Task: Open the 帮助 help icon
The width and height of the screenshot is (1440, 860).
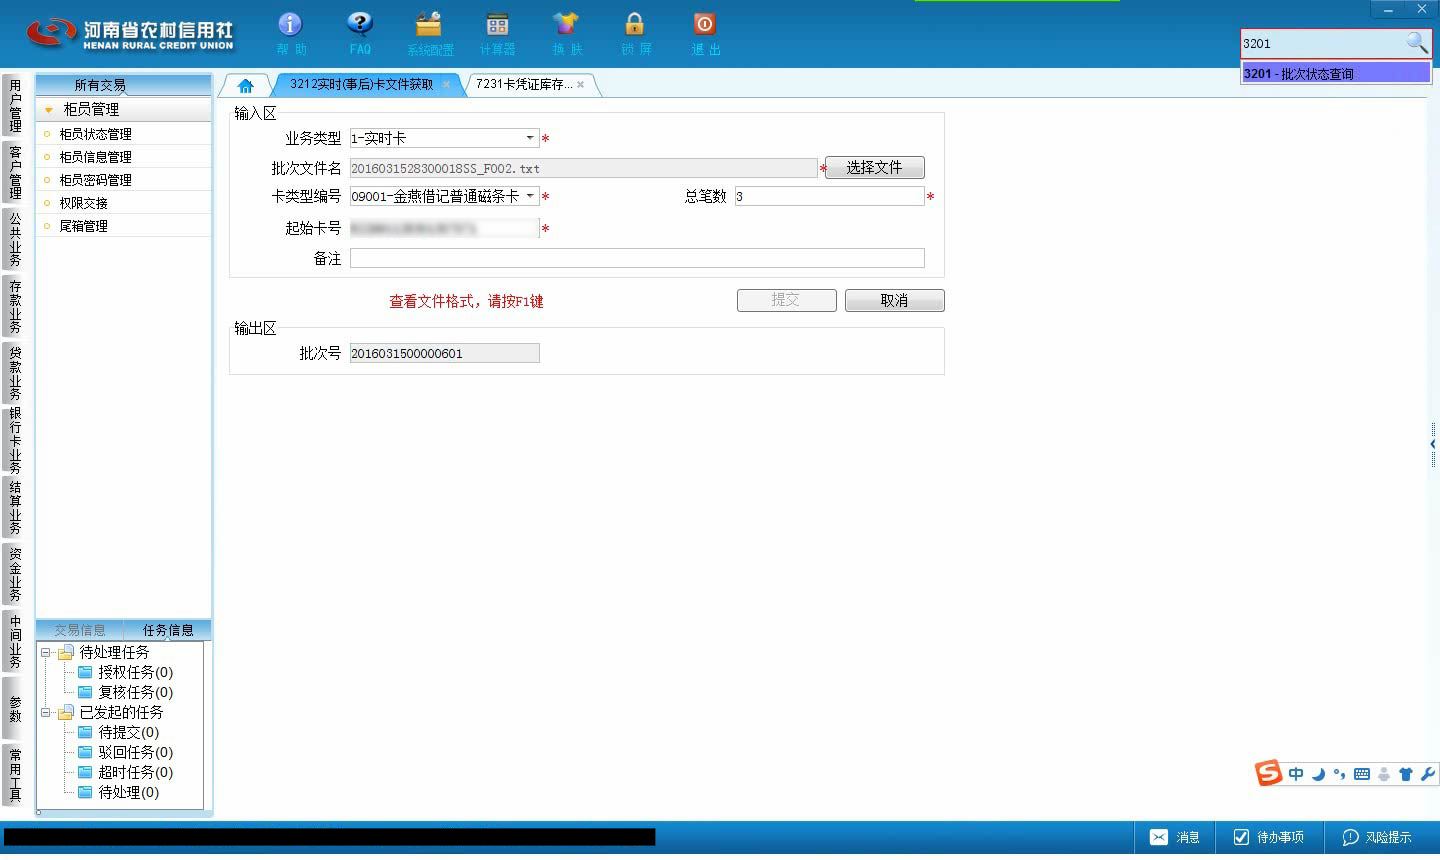Action: (290, 33)
